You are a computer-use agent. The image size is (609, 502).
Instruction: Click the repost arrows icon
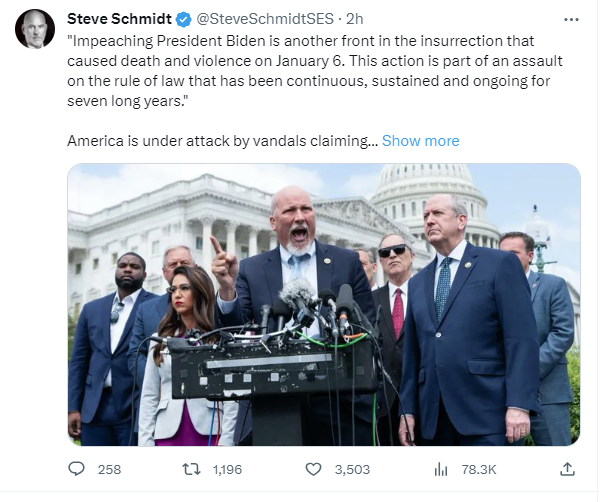click(x=191, y=468)
